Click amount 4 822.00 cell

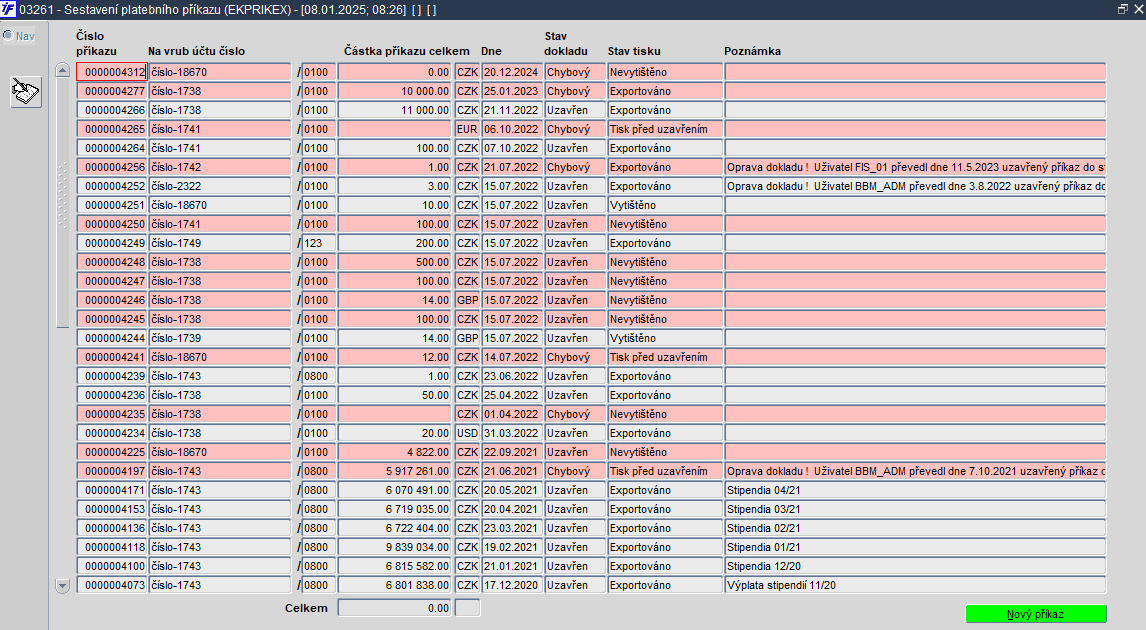(x=395, y=452)
